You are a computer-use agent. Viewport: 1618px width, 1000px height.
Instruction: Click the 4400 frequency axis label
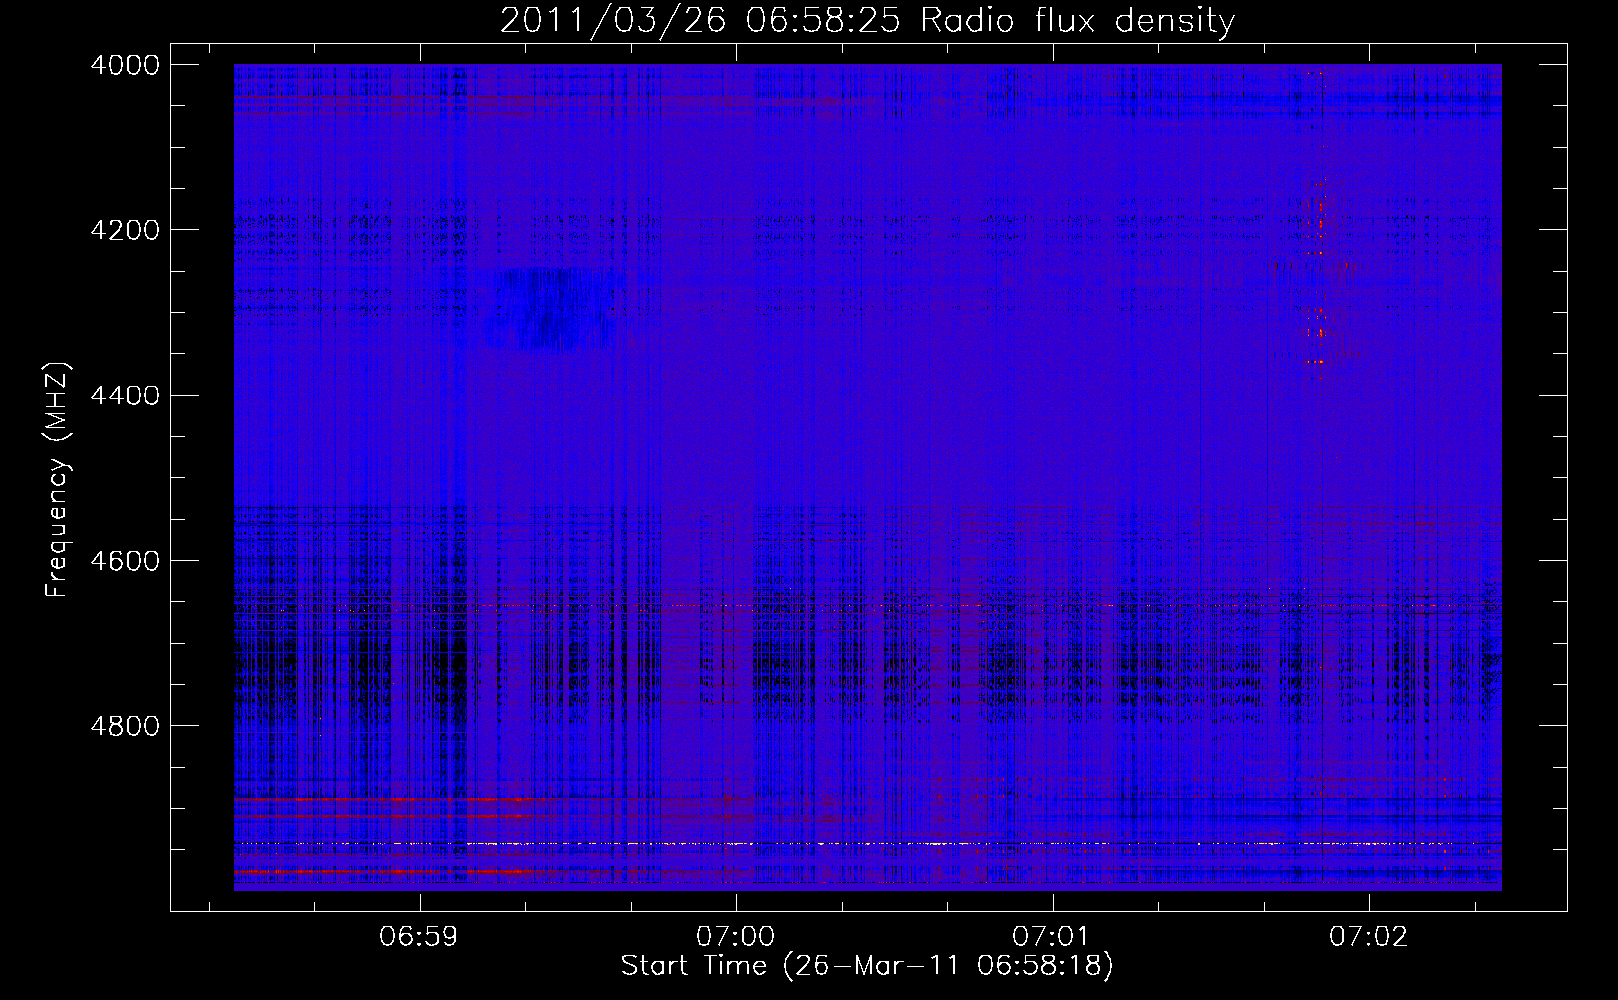125,396
